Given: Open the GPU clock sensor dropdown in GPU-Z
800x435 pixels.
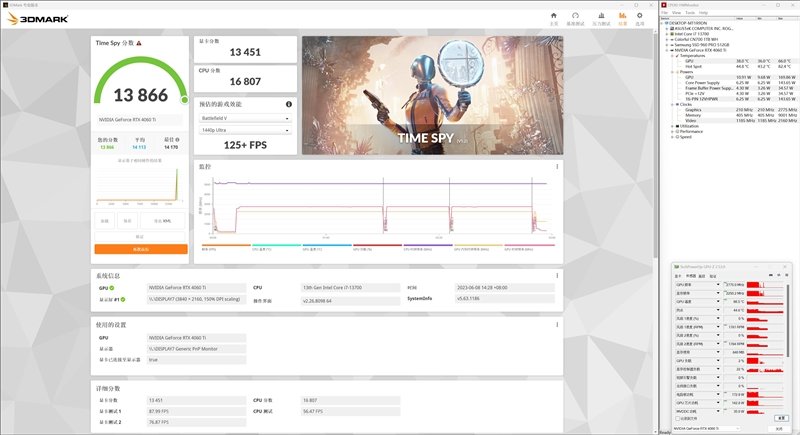Looking at the screenshot, I should 718,285.
